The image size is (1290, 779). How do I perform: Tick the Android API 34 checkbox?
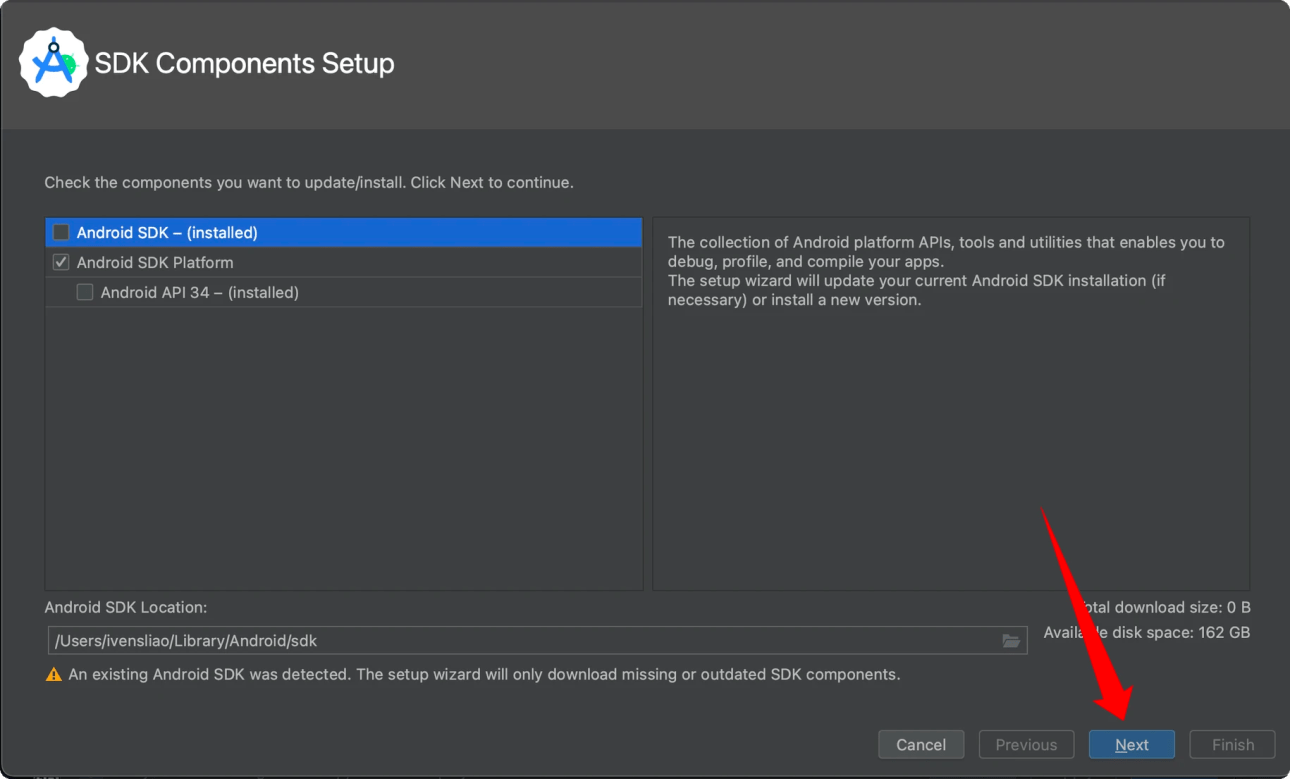pos(85,293)
